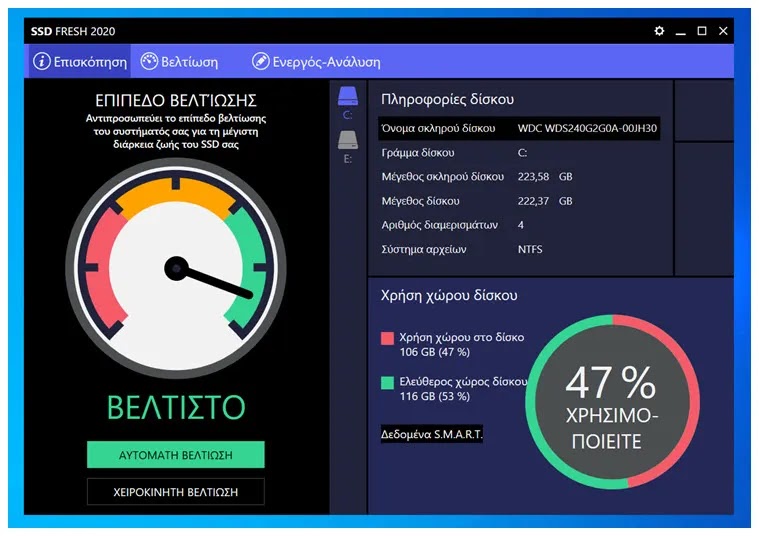759x536 pixels.
Task: Select the C: drive icon
Action: coord(348,96)
